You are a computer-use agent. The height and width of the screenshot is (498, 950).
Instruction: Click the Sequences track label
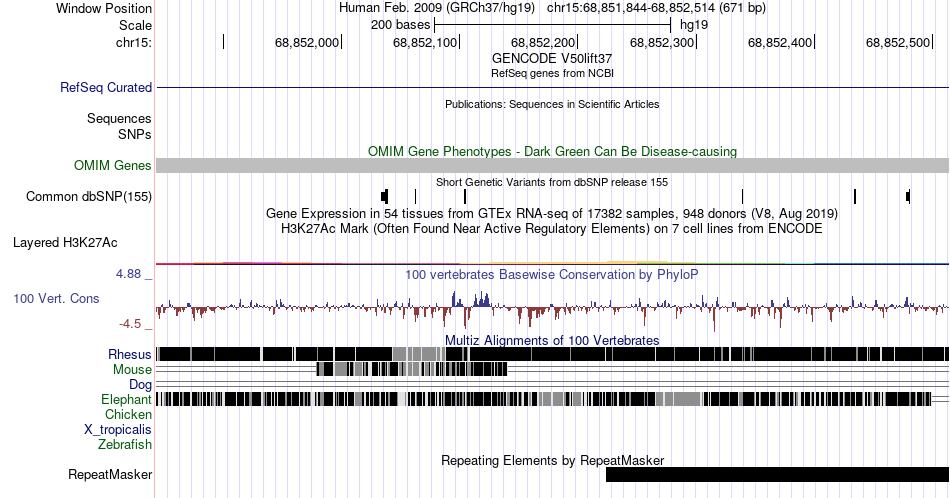click(119, 118)
